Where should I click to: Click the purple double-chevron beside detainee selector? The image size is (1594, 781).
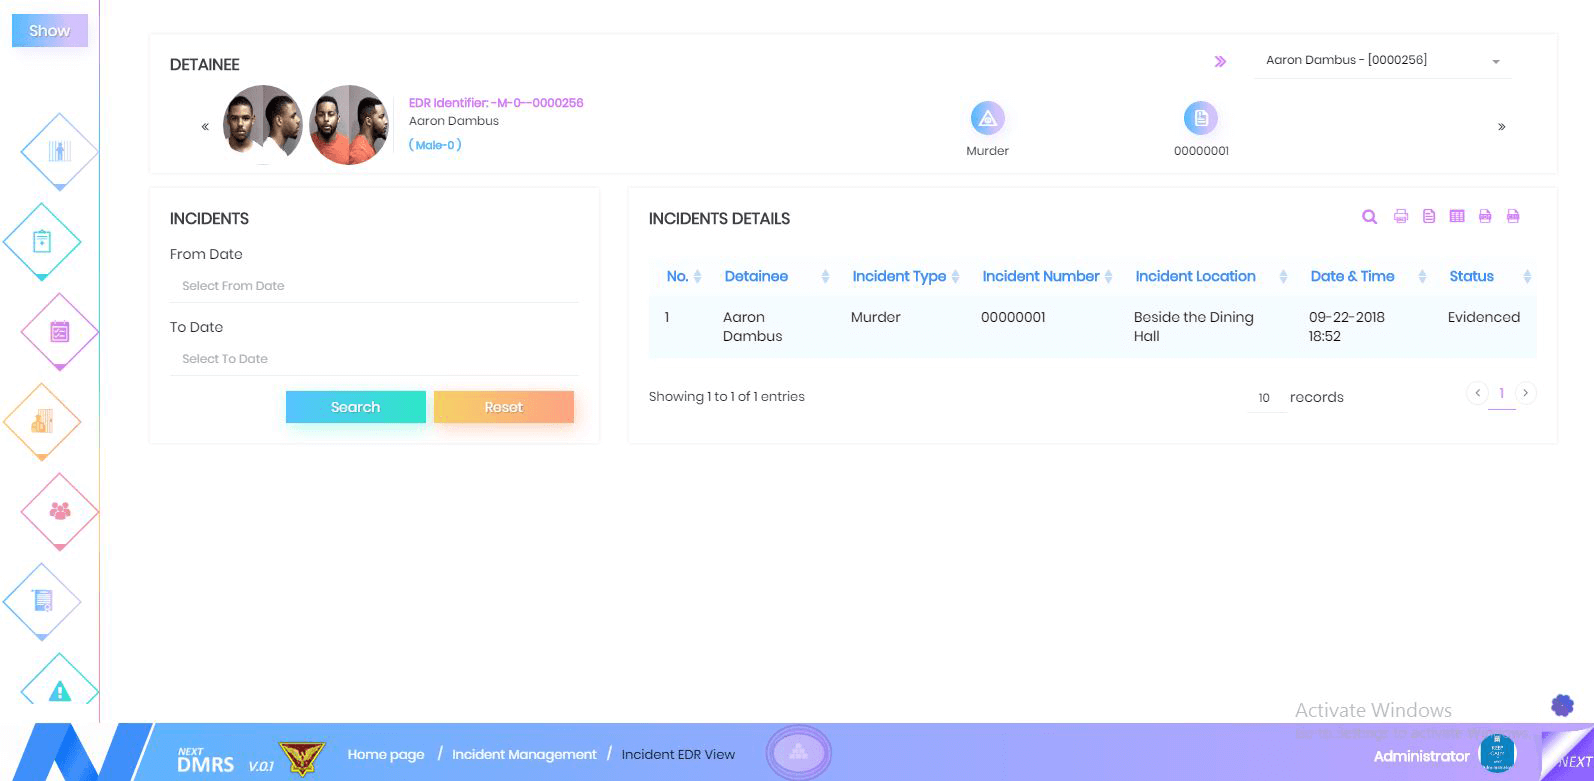click(x=1220, y=61)
